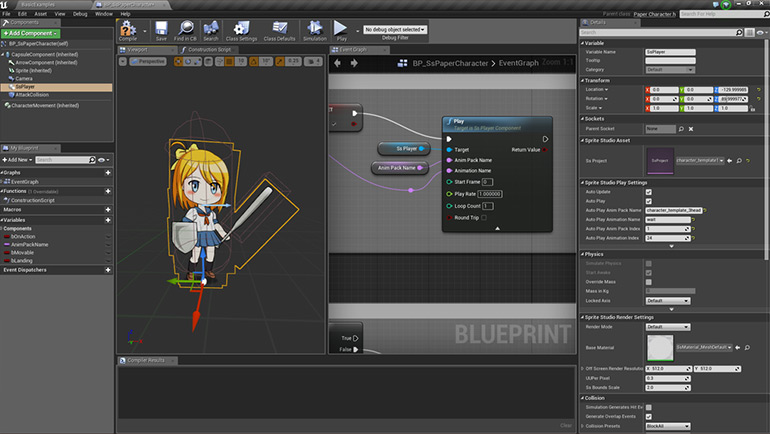Image resolution: width=770 pixels, height=434 pixels.
Task: Enable the Override Mass checkbox
Action: pyautogui.click(x=649, y=282)
